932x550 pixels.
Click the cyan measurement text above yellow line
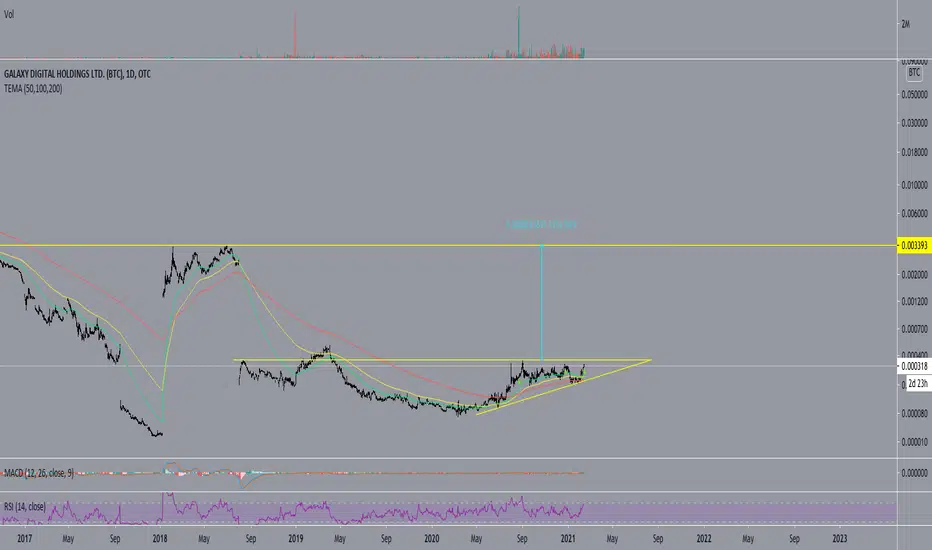point(541,225)
